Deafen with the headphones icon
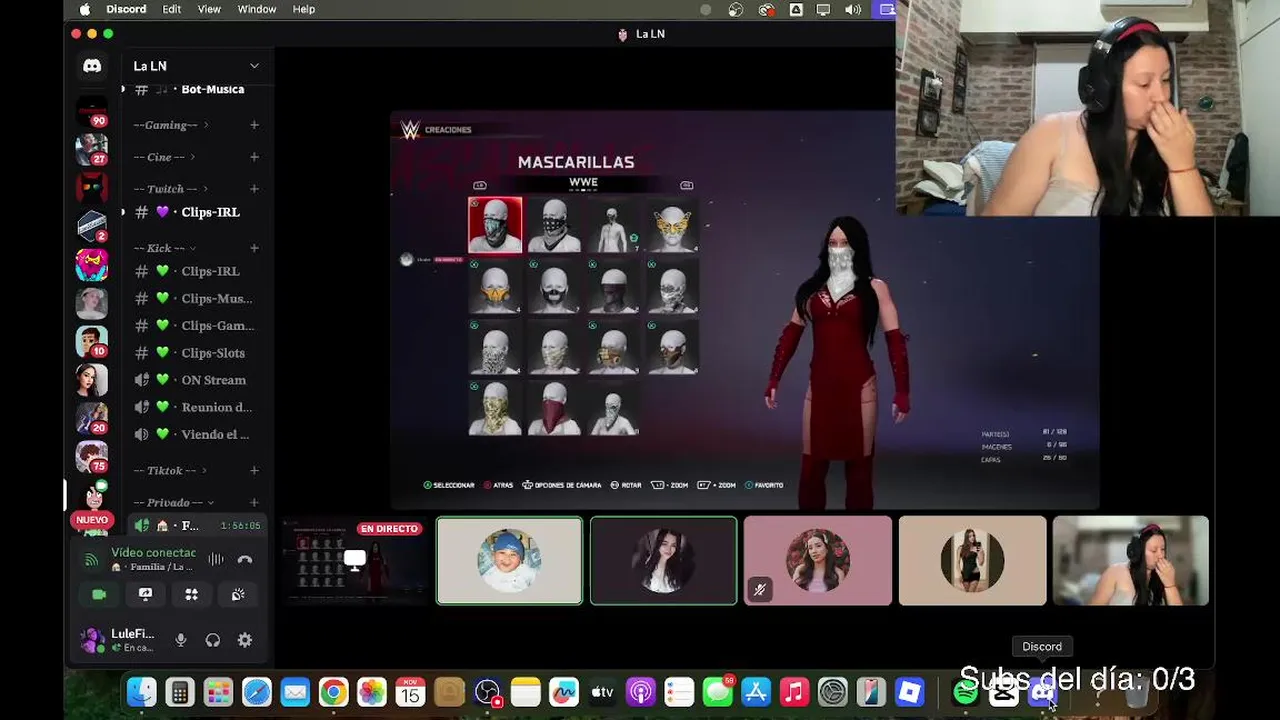 [x=213, y=640]
